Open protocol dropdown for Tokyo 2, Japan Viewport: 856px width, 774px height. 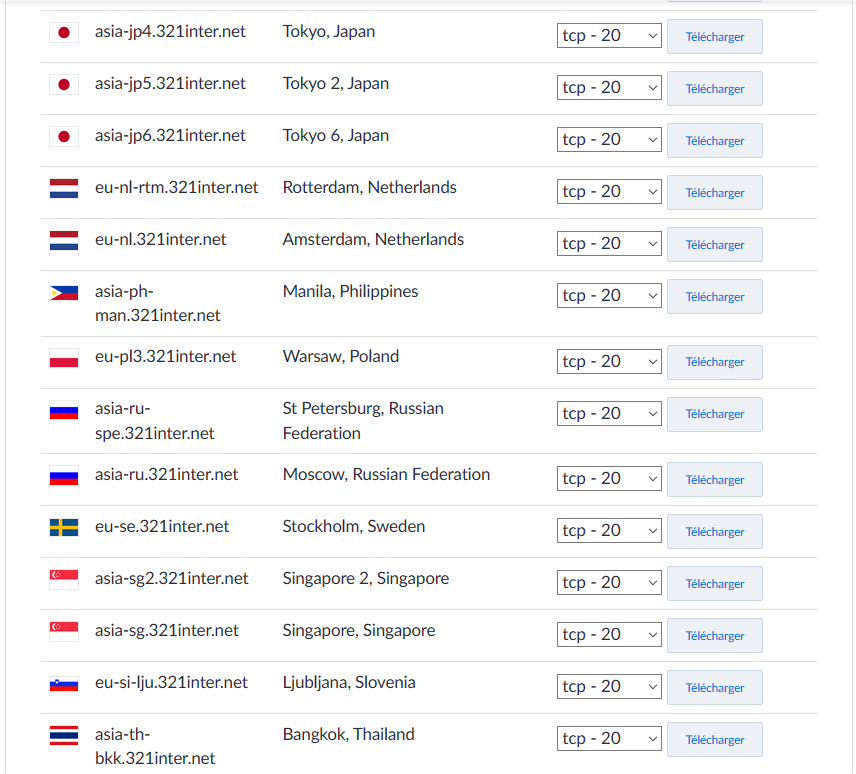point(609,88)
